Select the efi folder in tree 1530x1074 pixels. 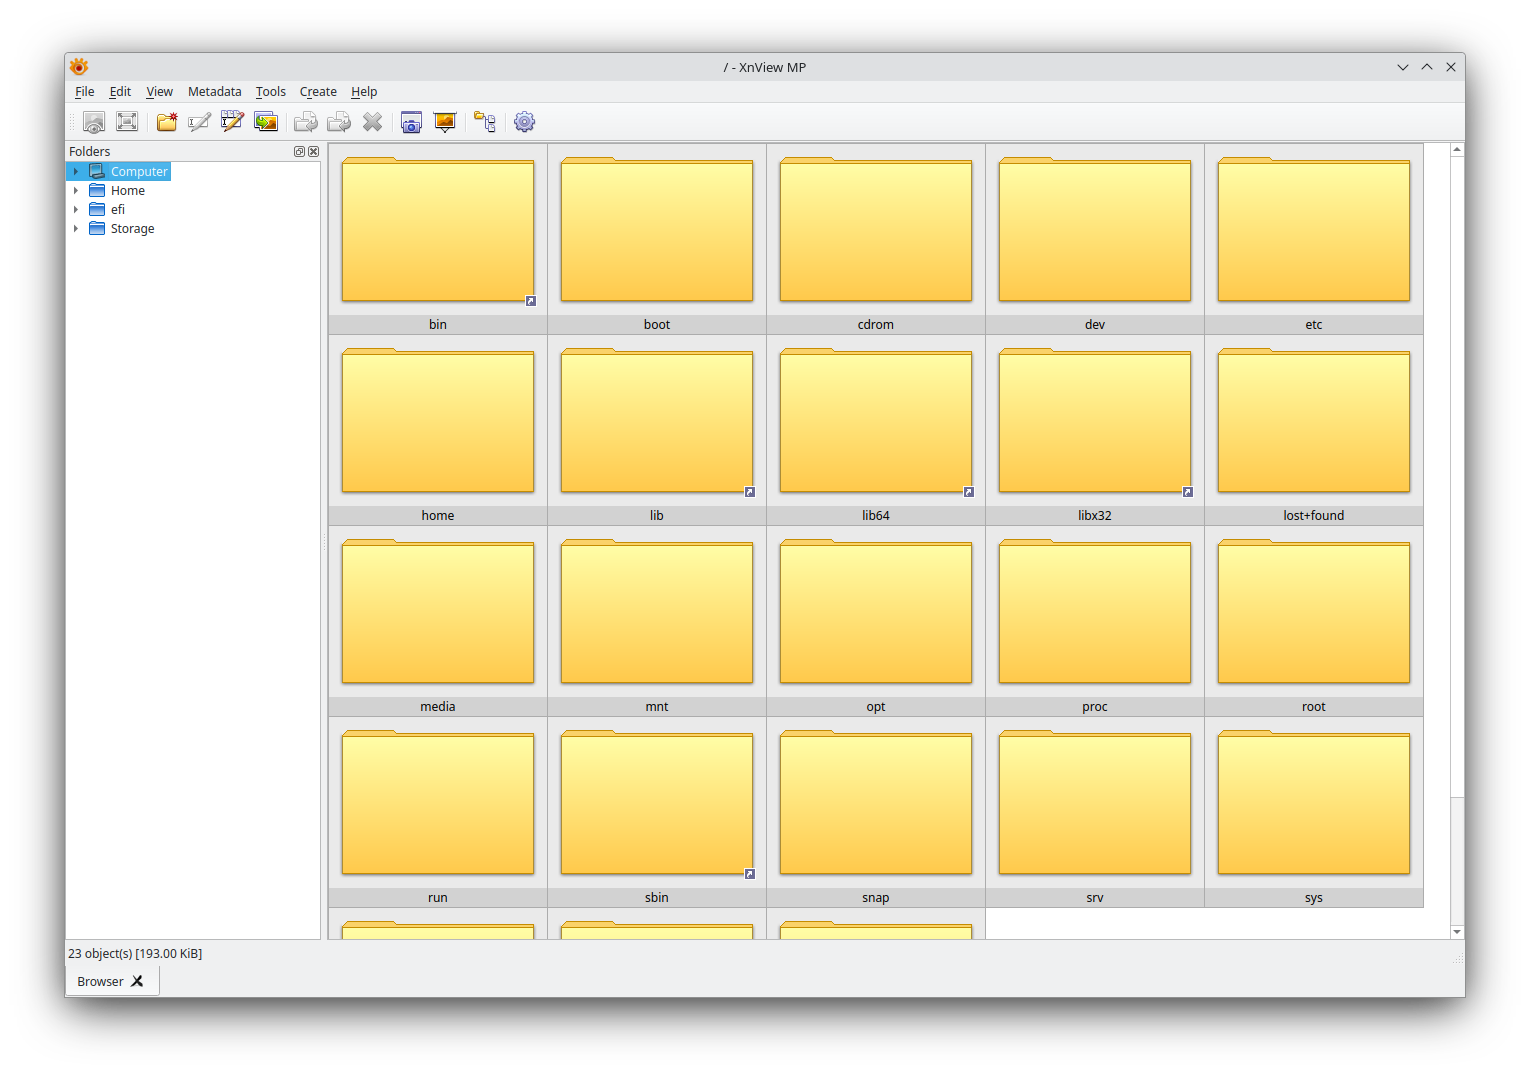click(118, 210)
